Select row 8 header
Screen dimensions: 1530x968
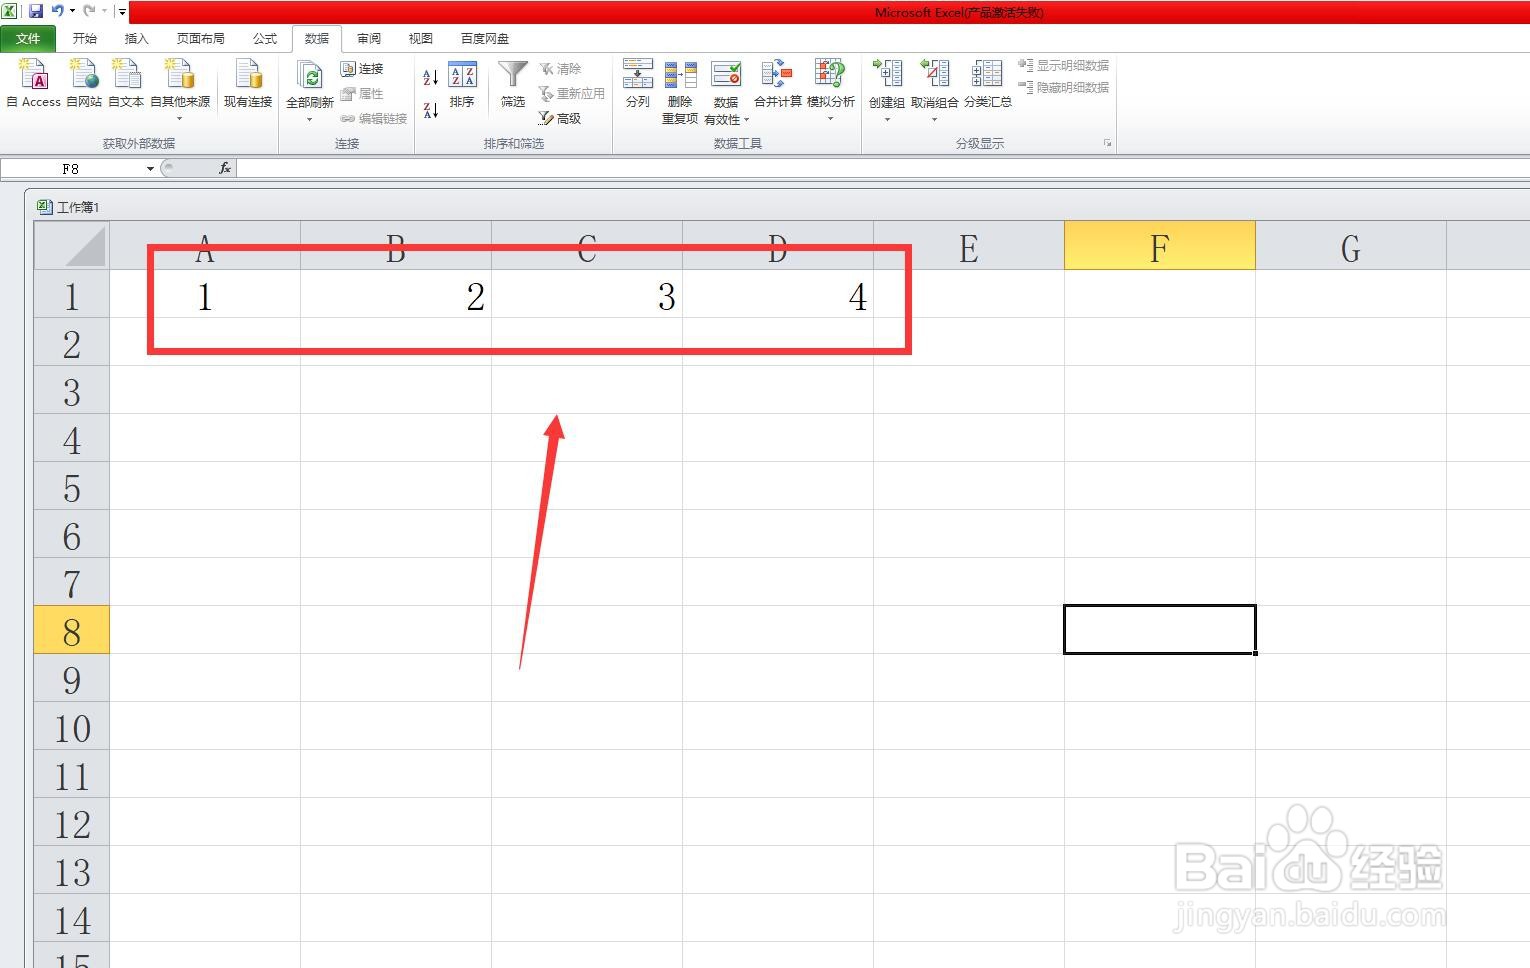coord(72,630)
